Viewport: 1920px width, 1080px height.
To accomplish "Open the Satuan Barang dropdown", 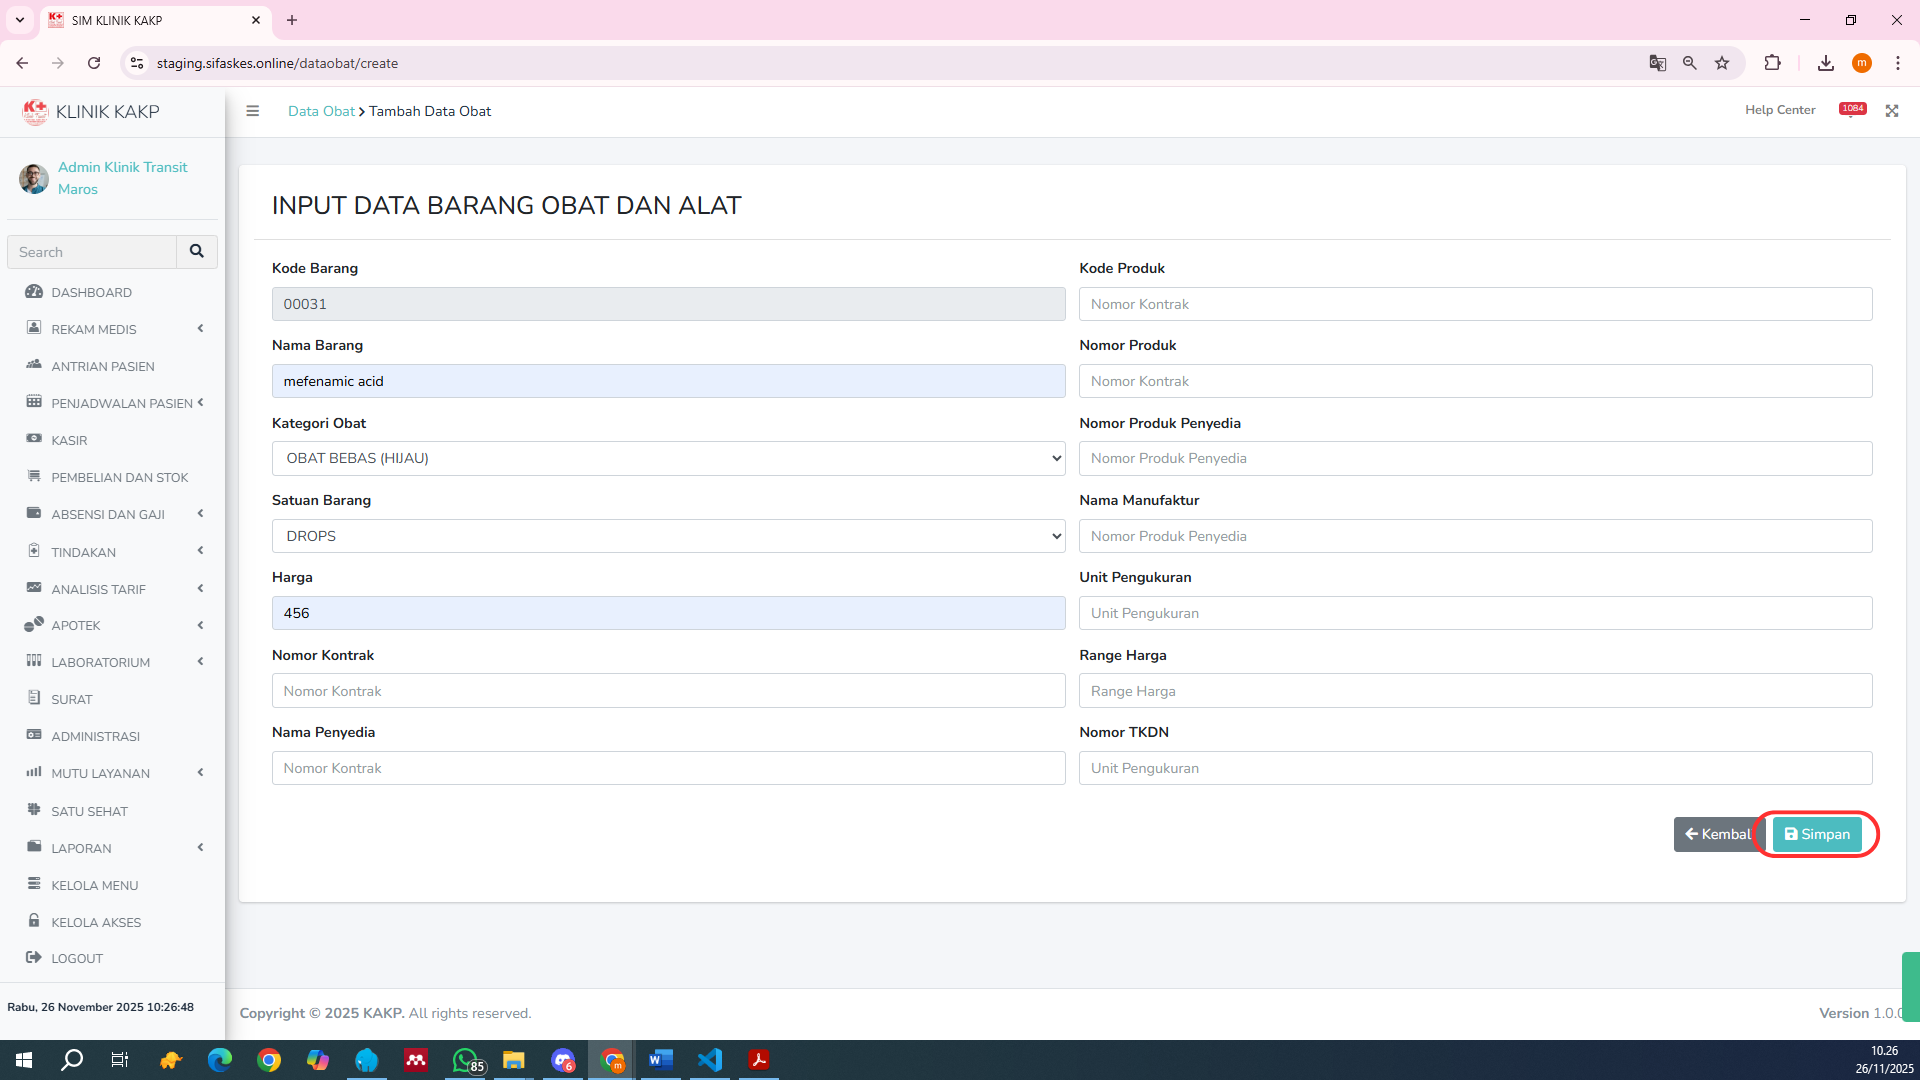I will (668, 536).
